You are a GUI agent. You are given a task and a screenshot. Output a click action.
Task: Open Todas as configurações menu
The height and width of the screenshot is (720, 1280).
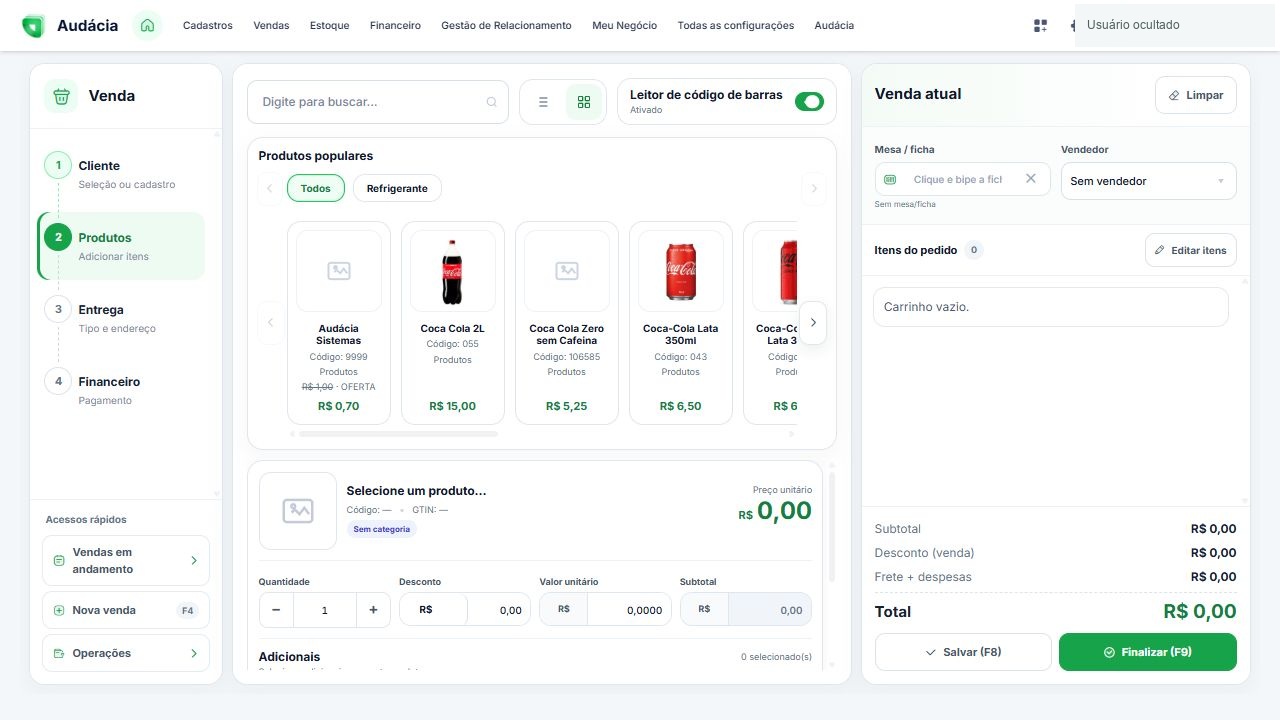point(736,26)
